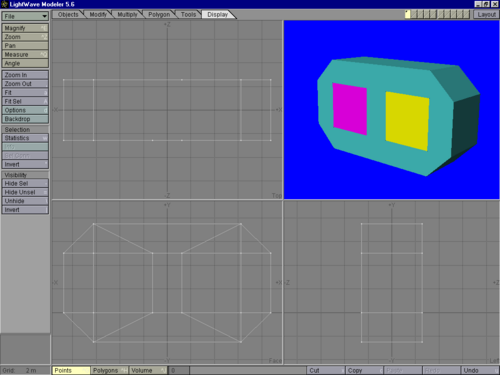Switch to Layout application button
500x375 pixels.
(x=486, y=14)
